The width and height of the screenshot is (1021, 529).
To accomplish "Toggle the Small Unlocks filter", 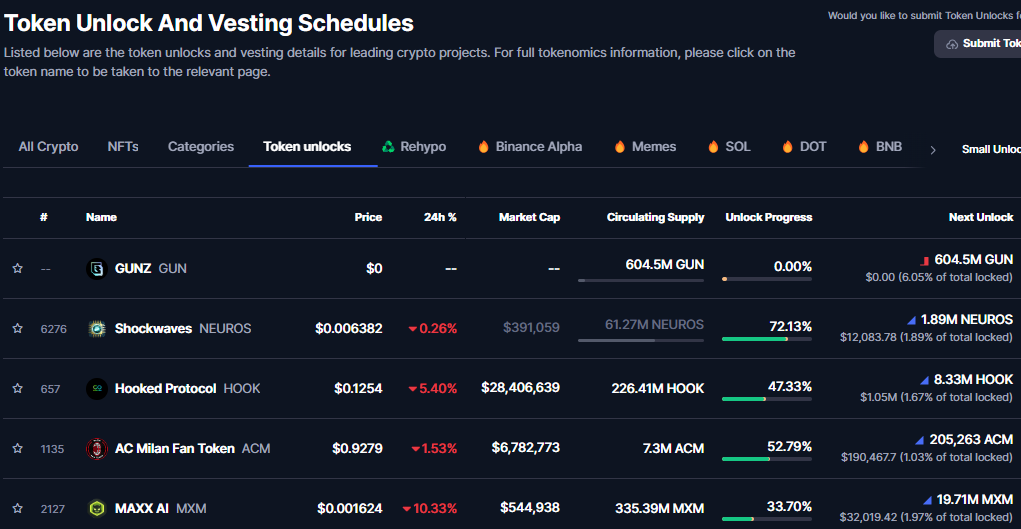I will (x=991, y=149).
